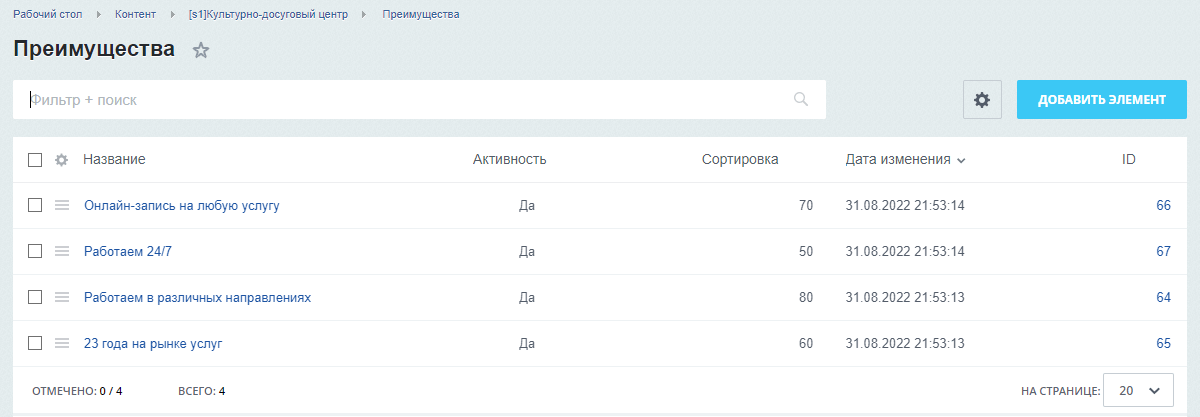Viewport: 1200px width, 417px height.
Task: Open list settings gear button beside search
Action: click(x=982, y=100)
